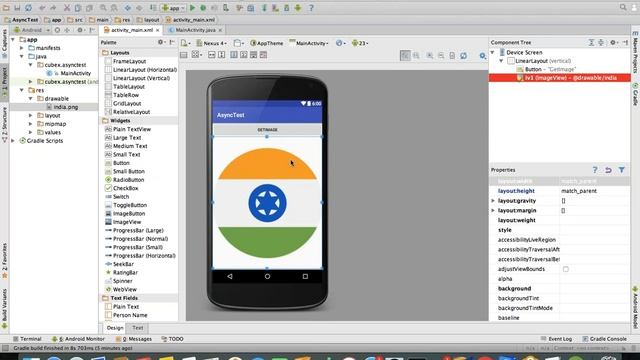The width and height of the screenshot is (640, 360).
Task: Show Properties help question icon
Action: coord(595,170)
